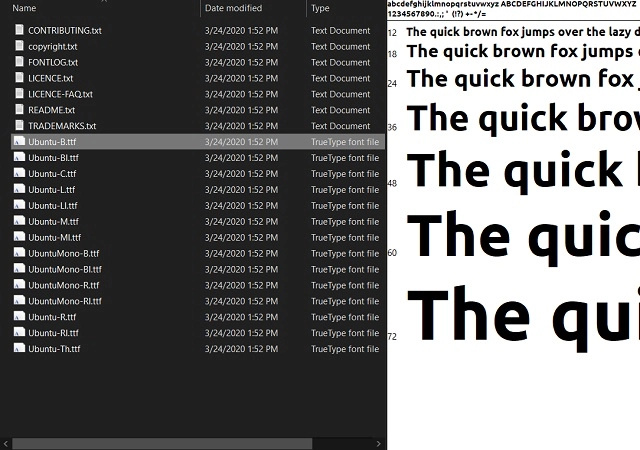Select Ubuntu-MI.ttf in the file list

coord(54,237)
